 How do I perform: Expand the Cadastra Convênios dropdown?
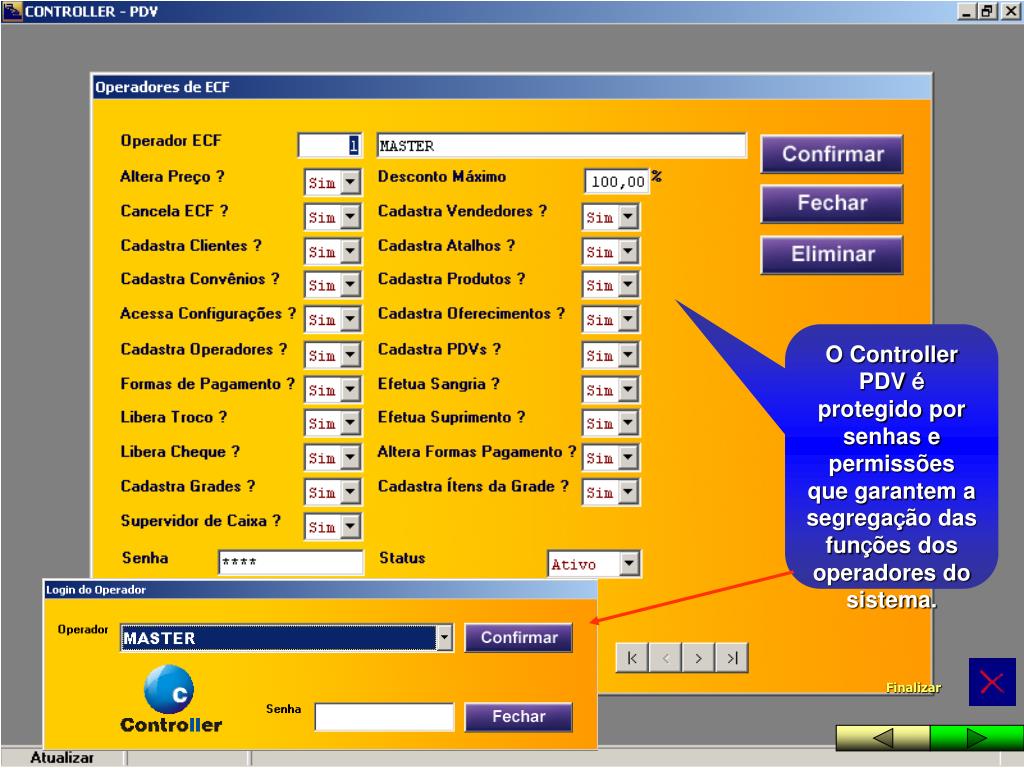351,285
